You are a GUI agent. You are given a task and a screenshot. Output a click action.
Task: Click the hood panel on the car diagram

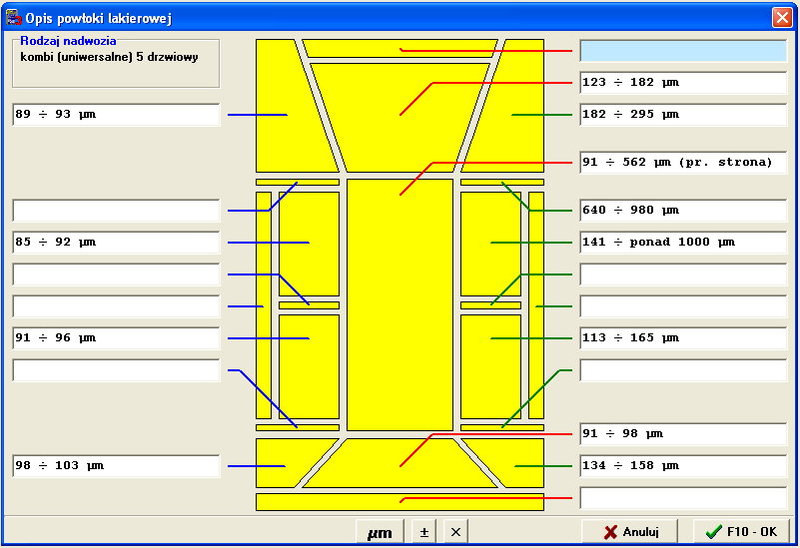(x=400, y=117)
